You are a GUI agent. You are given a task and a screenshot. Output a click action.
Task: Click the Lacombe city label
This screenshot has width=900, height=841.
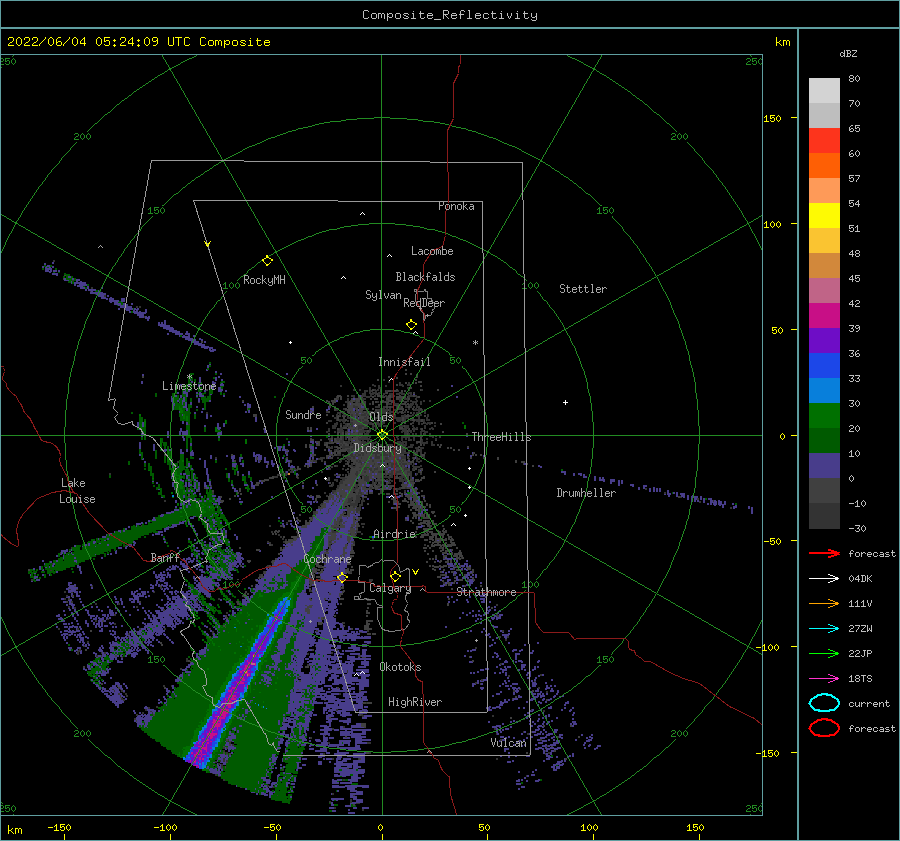[432, 251]
